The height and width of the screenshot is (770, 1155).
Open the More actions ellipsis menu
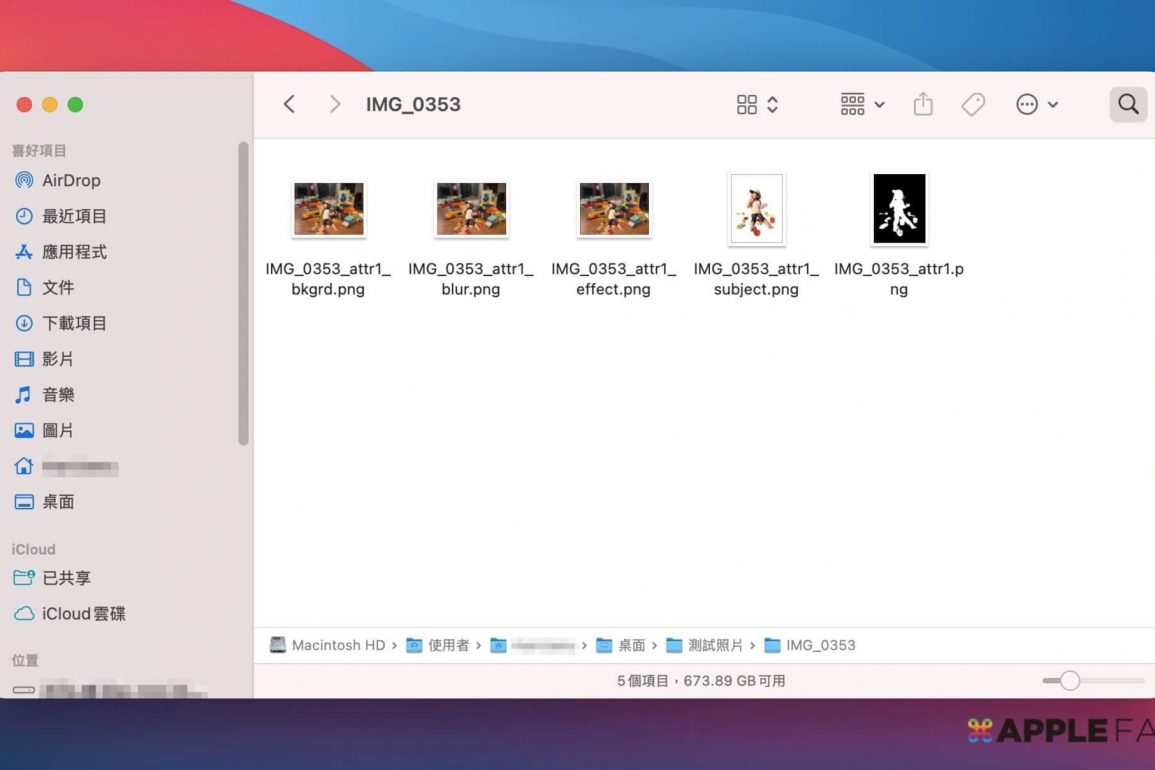point(1037,104)
